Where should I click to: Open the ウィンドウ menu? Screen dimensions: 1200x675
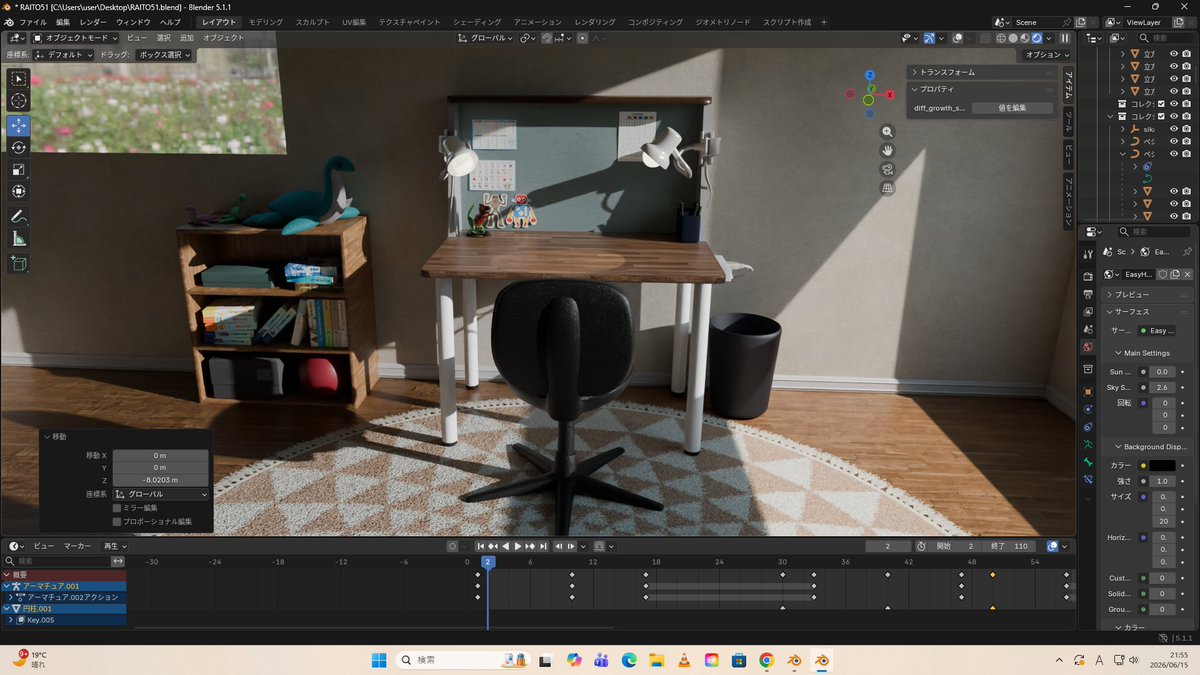(x=133, y=22)
